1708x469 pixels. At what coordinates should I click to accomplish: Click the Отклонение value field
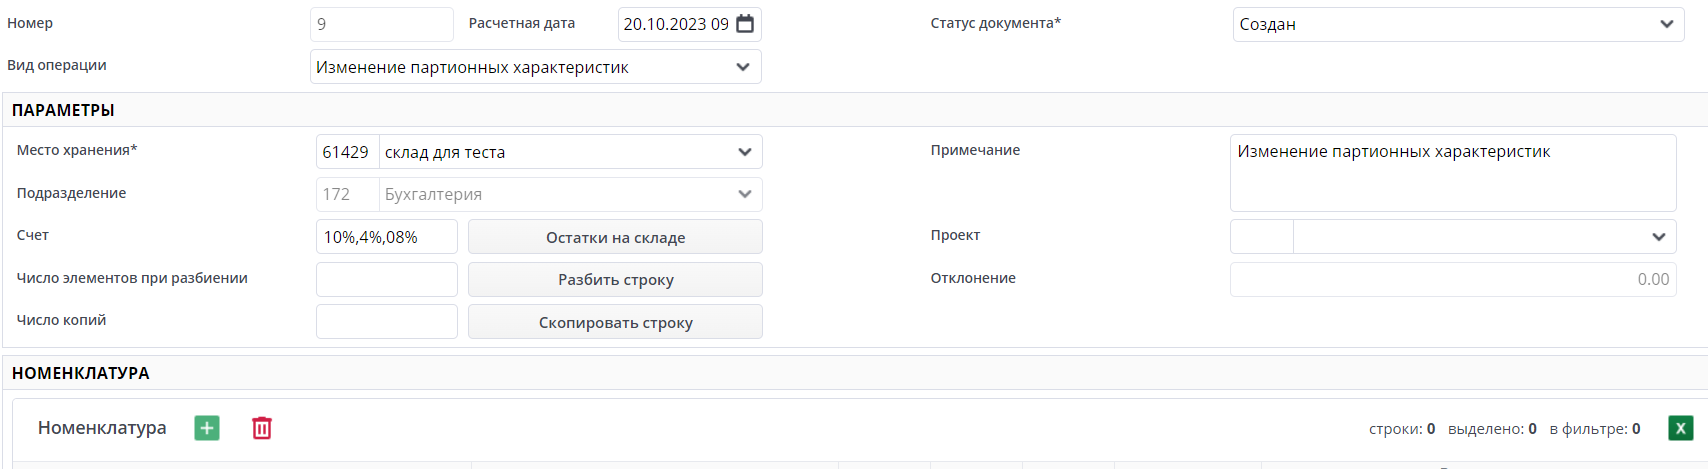(x=1452, y=280)
